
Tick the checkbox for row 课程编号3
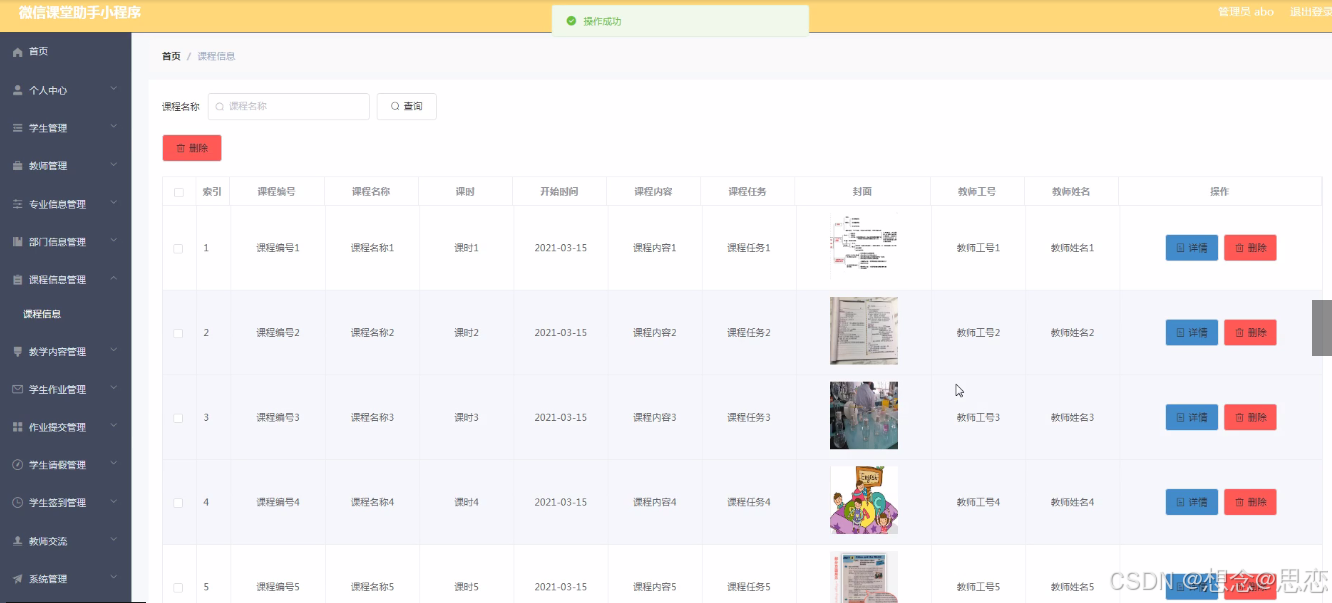179,418
